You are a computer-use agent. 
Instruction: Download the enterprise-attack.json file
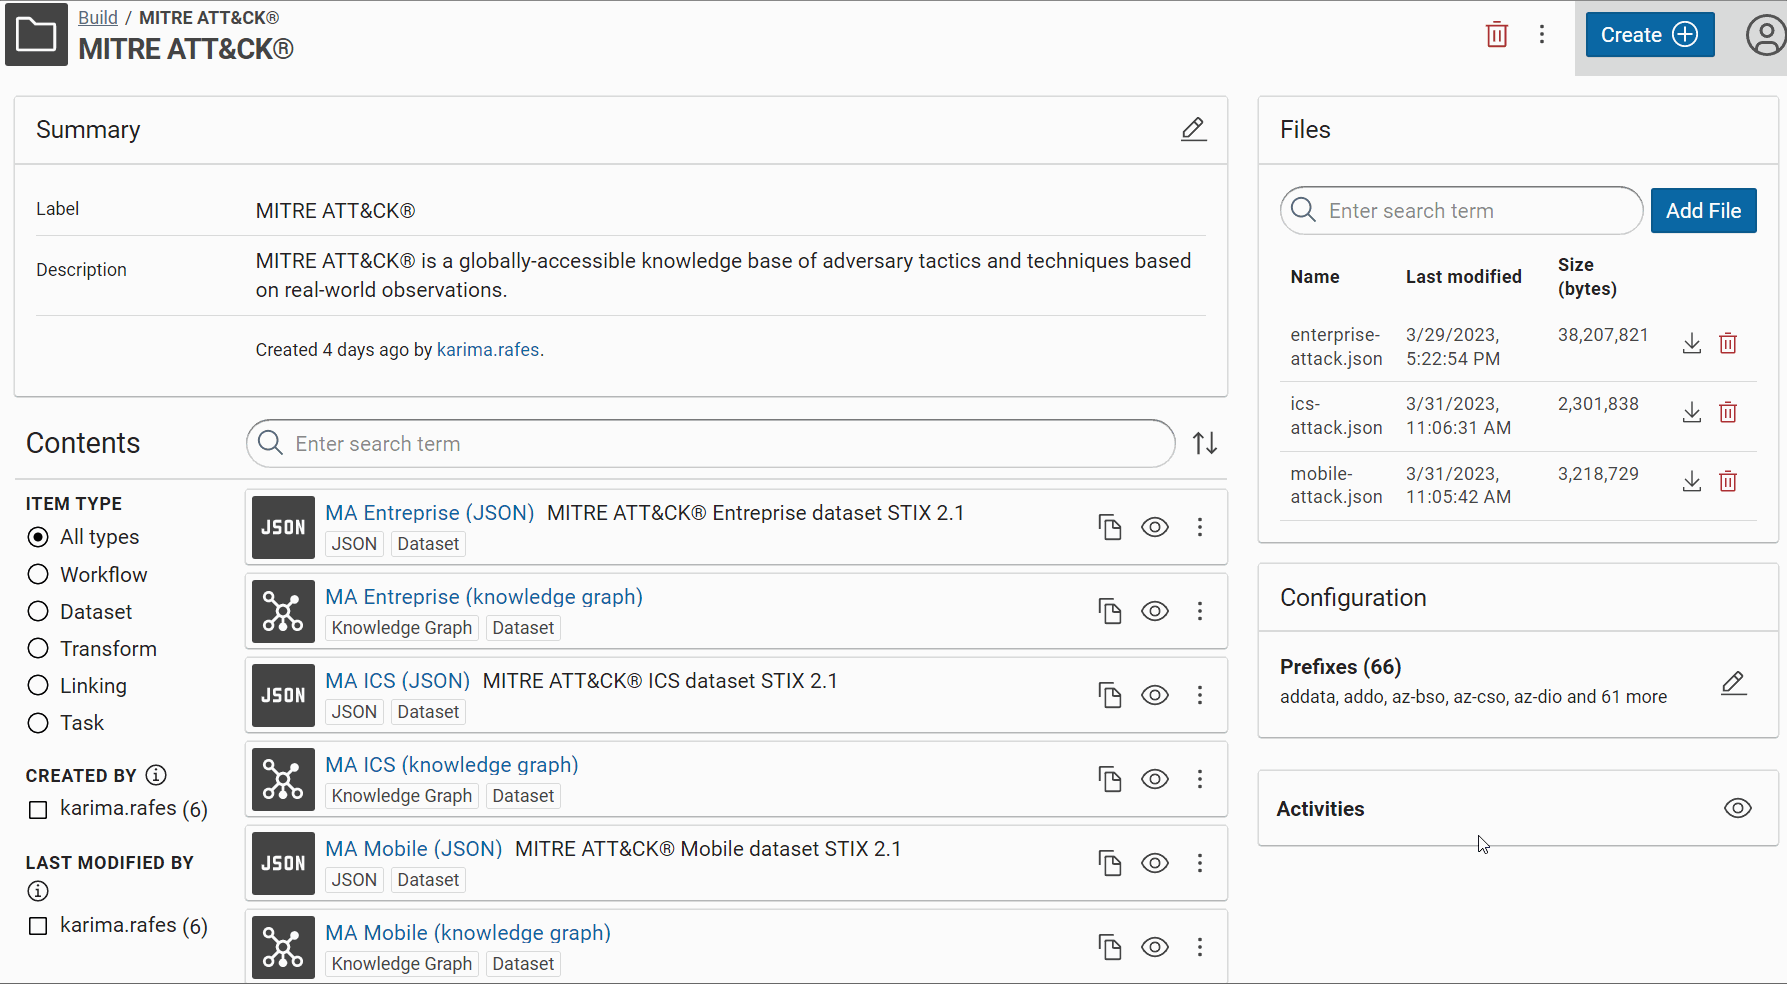click(1691, 344)
